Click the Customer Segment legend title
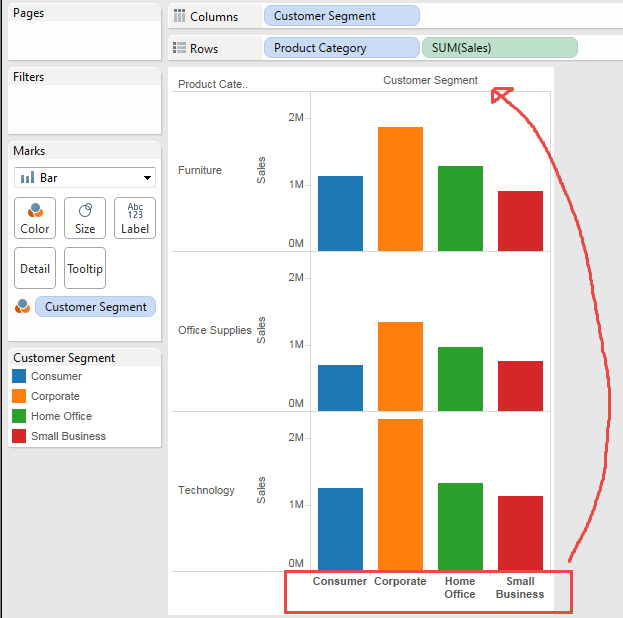The height and width of the screenshot is (618, 623). tap(64, 358)
